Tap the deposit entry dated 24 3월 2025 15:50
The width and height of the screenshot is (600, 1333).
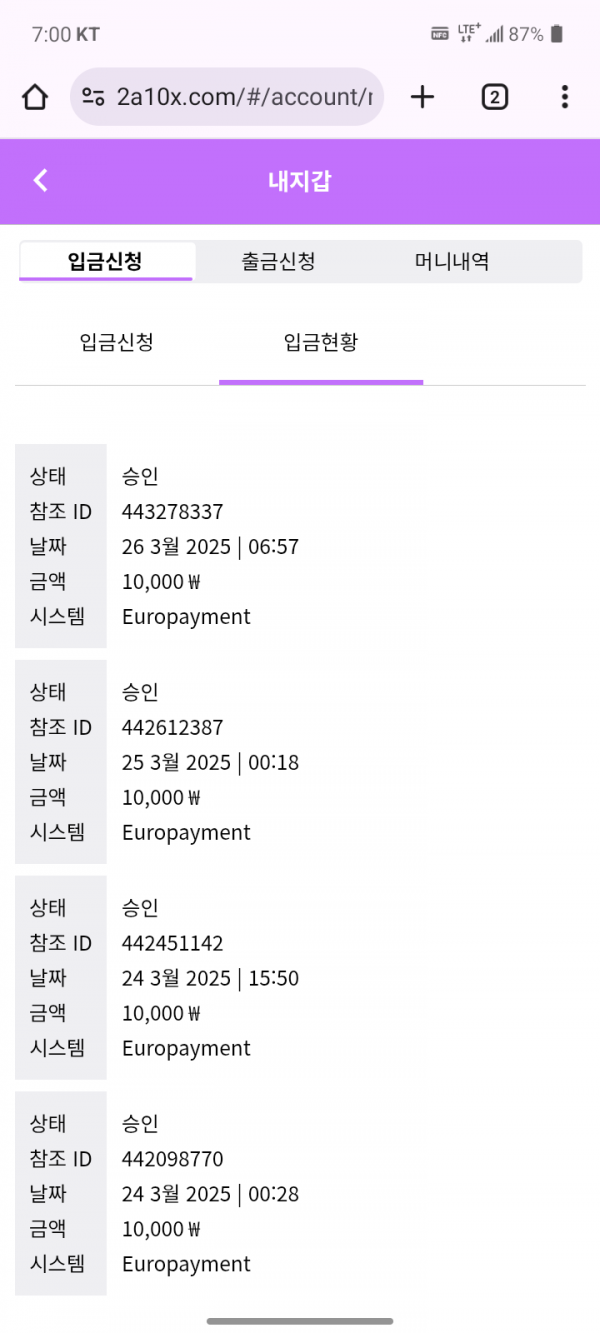click(x=210, y=978)
